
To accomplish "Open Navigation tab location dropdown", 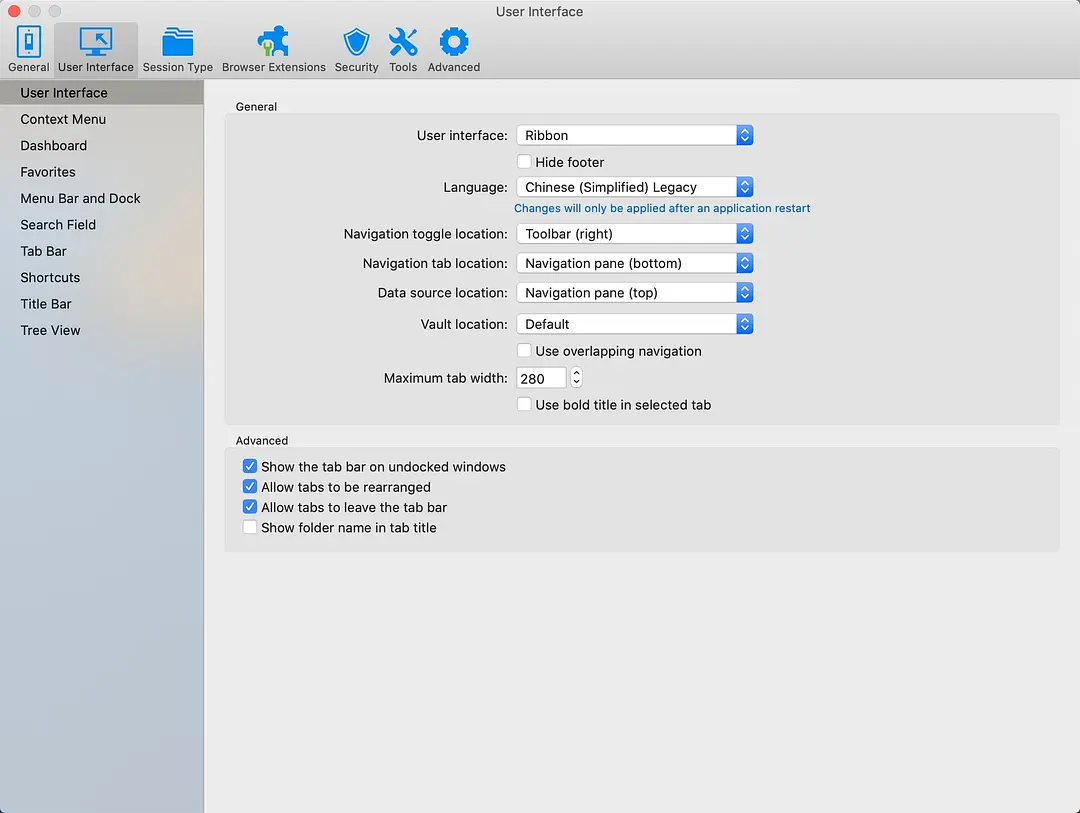I will point(634,263).
